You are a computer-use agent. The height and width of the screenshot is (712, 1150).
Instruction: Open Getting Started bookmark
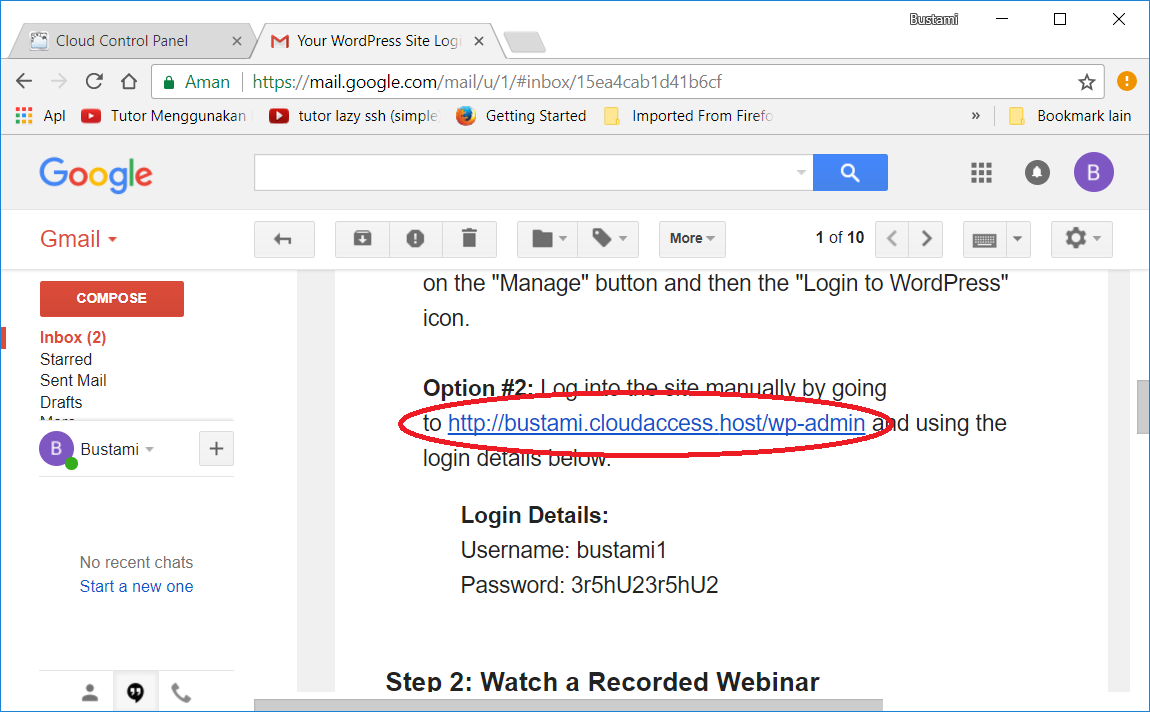tap(521, 116)
